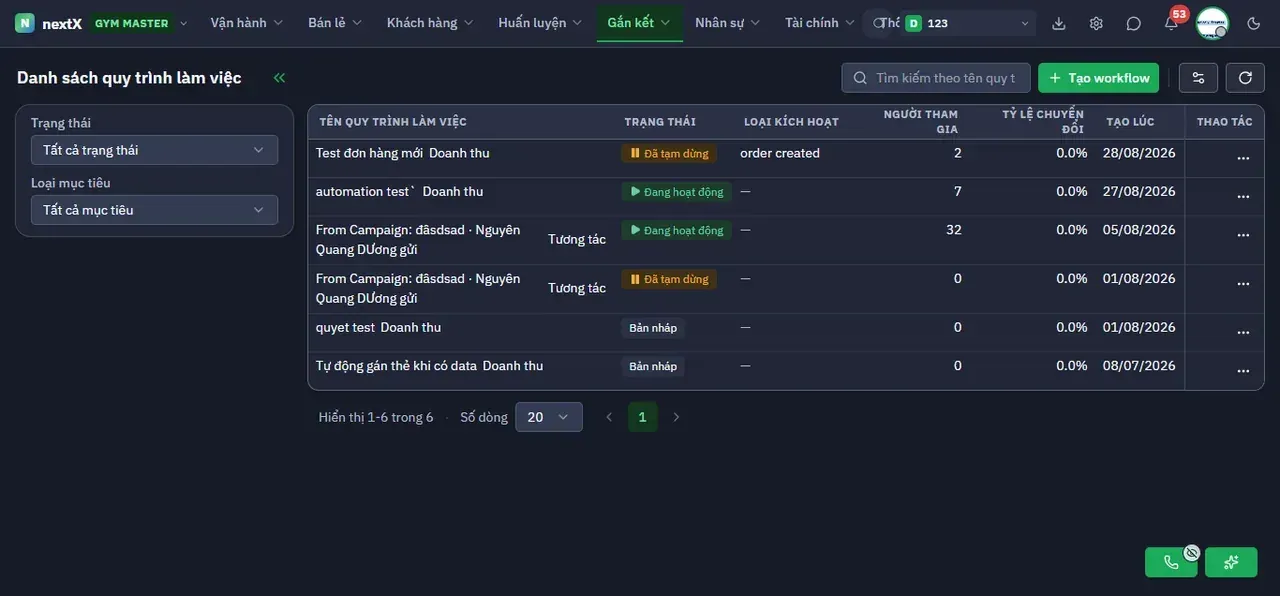Open the Khách hàng menu
This screenshot has height=596, width=1280.
click(x=430, y=23)
